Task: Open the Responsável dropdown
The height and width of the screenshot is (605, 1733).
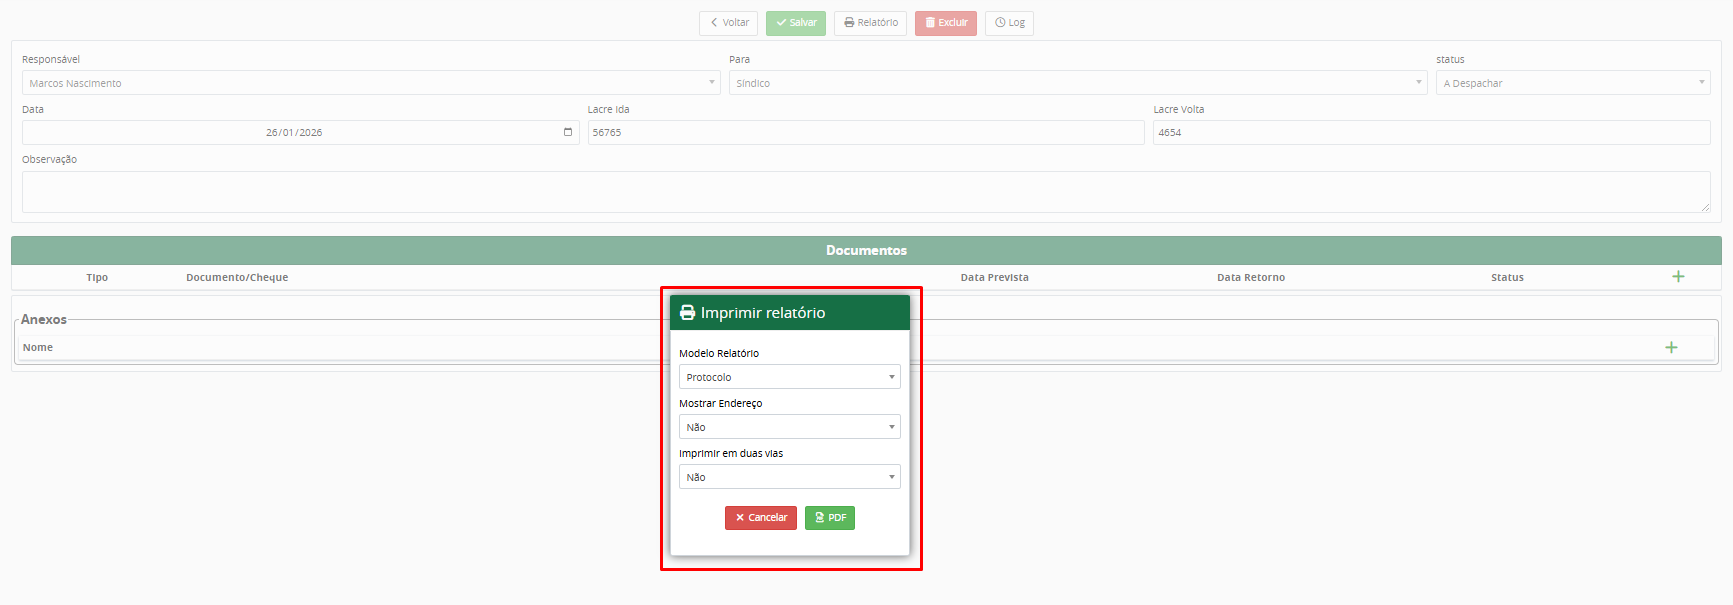Action: point(370,83)
